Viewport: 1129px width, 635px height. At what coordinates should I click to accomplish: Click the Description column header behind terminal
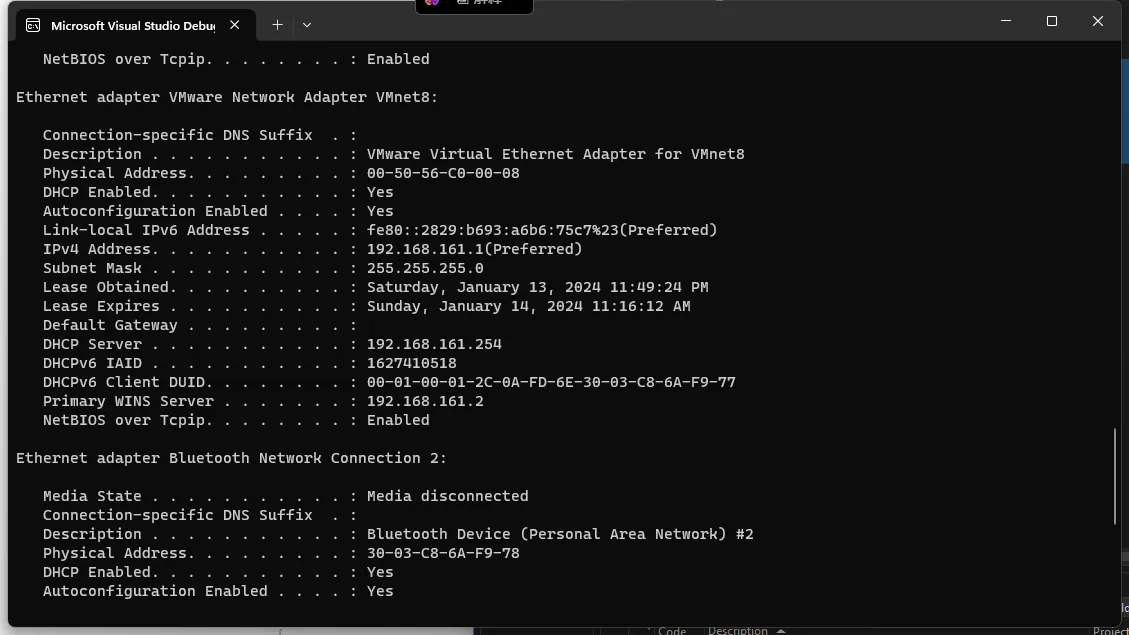[738, 630]
